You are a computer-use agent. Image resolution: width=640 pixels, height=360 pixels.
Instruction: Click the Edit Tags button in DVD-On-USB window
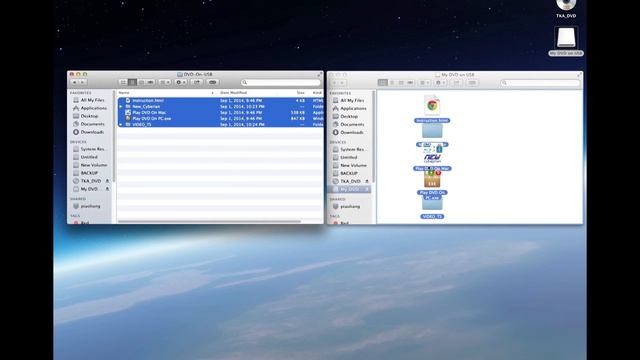tap(212, 82)
